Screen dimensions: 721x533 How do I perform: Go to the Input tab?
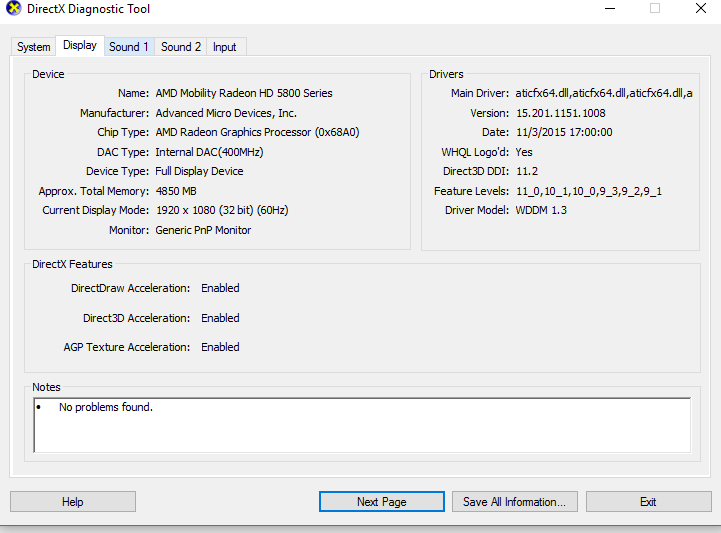224,47
